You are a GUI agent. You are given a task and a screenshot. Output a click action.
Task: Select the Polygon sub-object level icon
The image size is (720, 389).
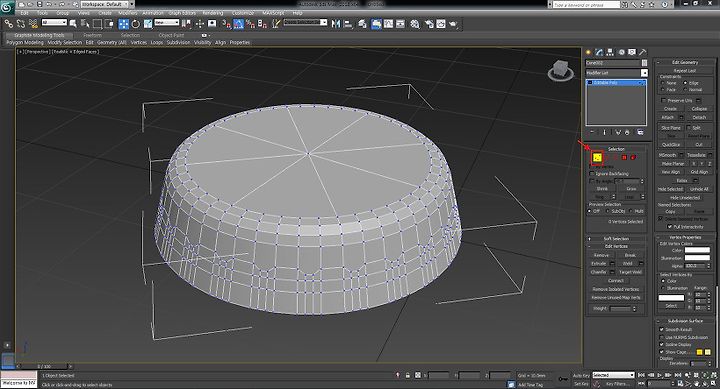click(x=624, y=158)
